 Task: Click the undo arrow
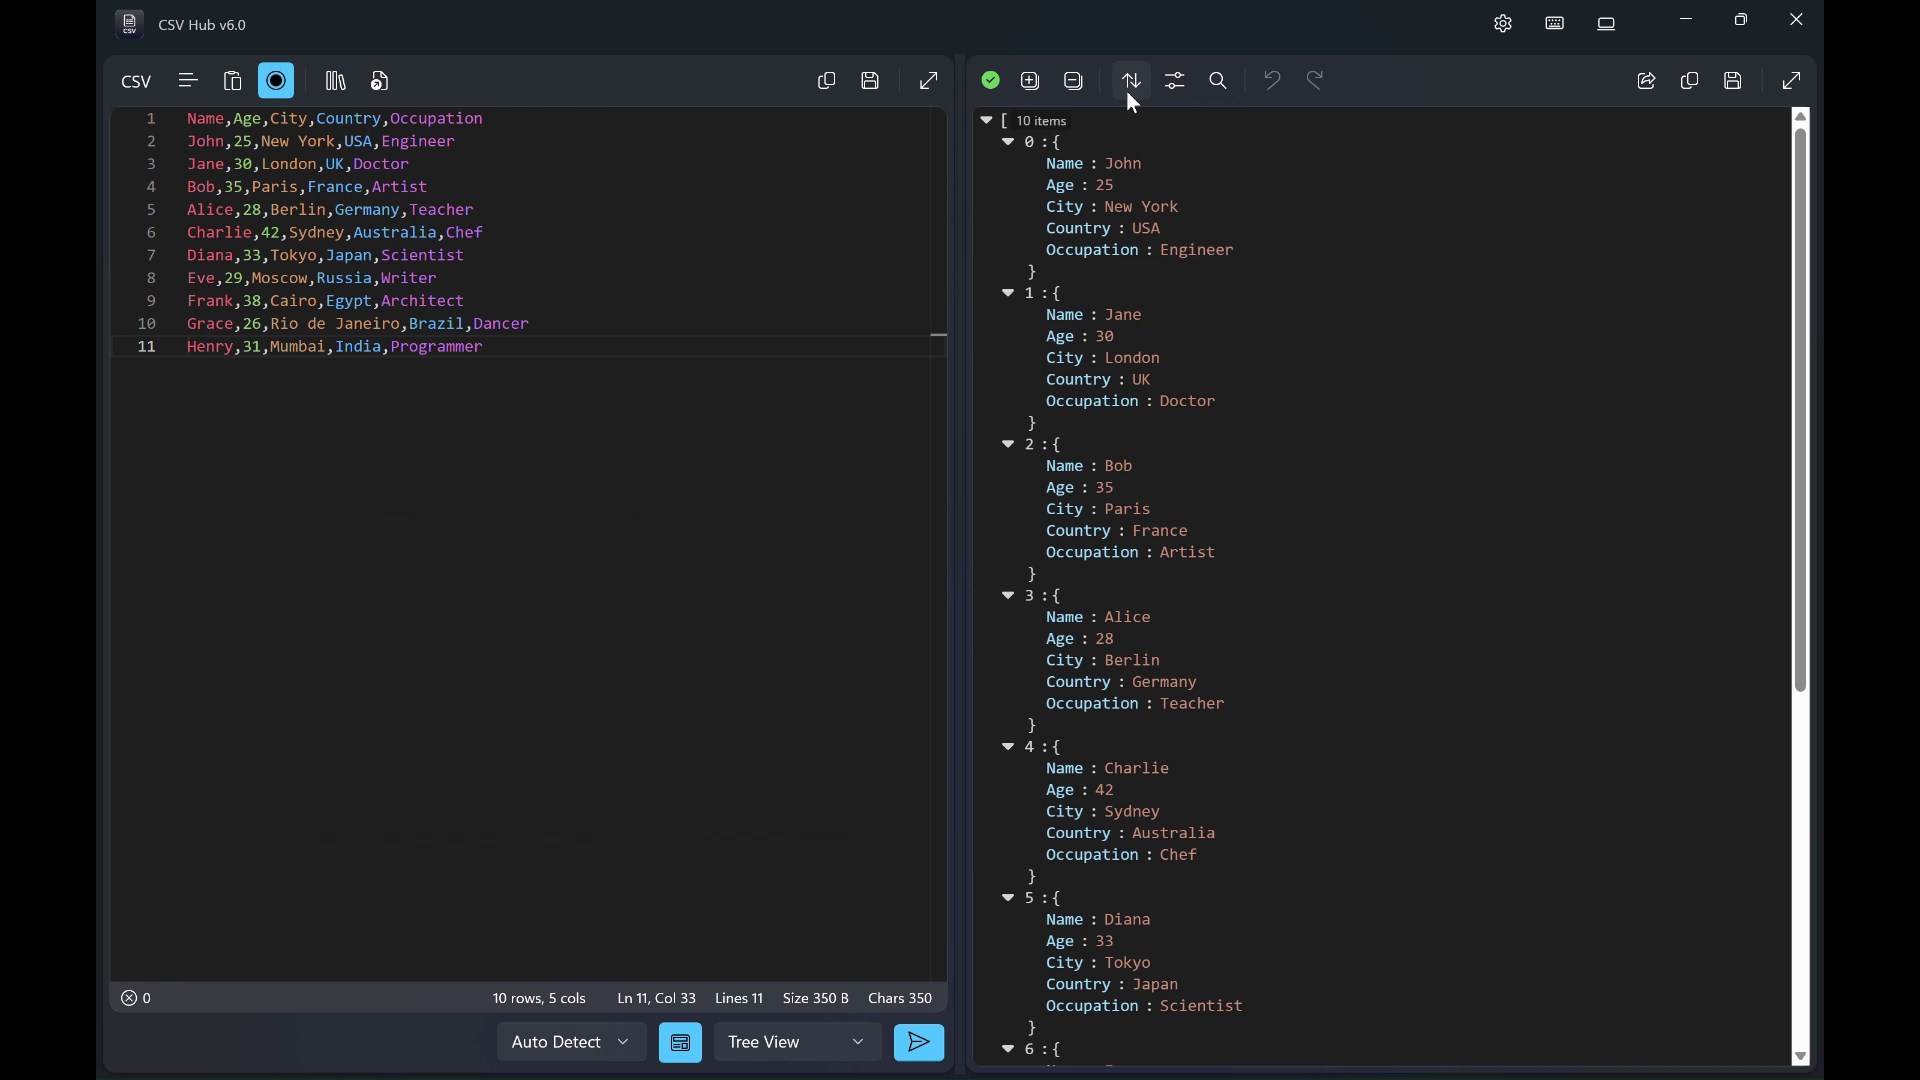point(1274,80)
